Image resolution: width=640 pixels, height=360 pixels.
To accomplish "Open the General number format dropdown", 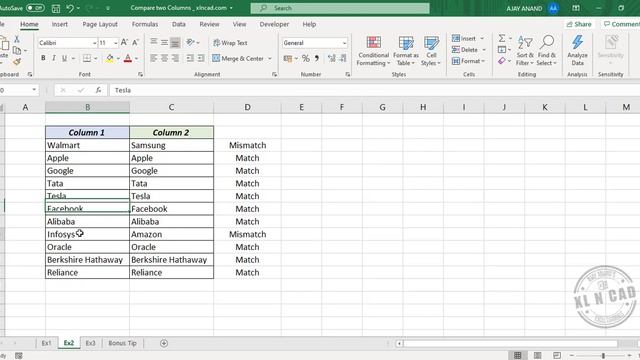I will pyautogui.click(x=344, y=43).
